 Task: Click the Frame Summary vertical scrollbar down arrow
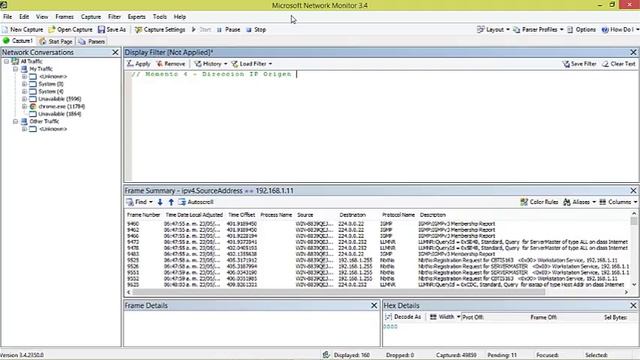[x=633, y=284]
